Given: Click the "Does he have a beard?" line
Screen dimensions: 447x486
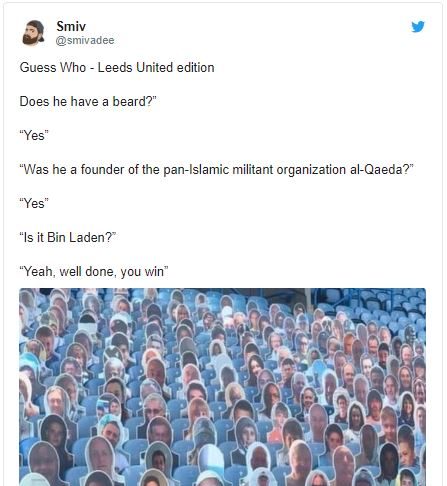Looking at the screenshot, I should point(88,101).
